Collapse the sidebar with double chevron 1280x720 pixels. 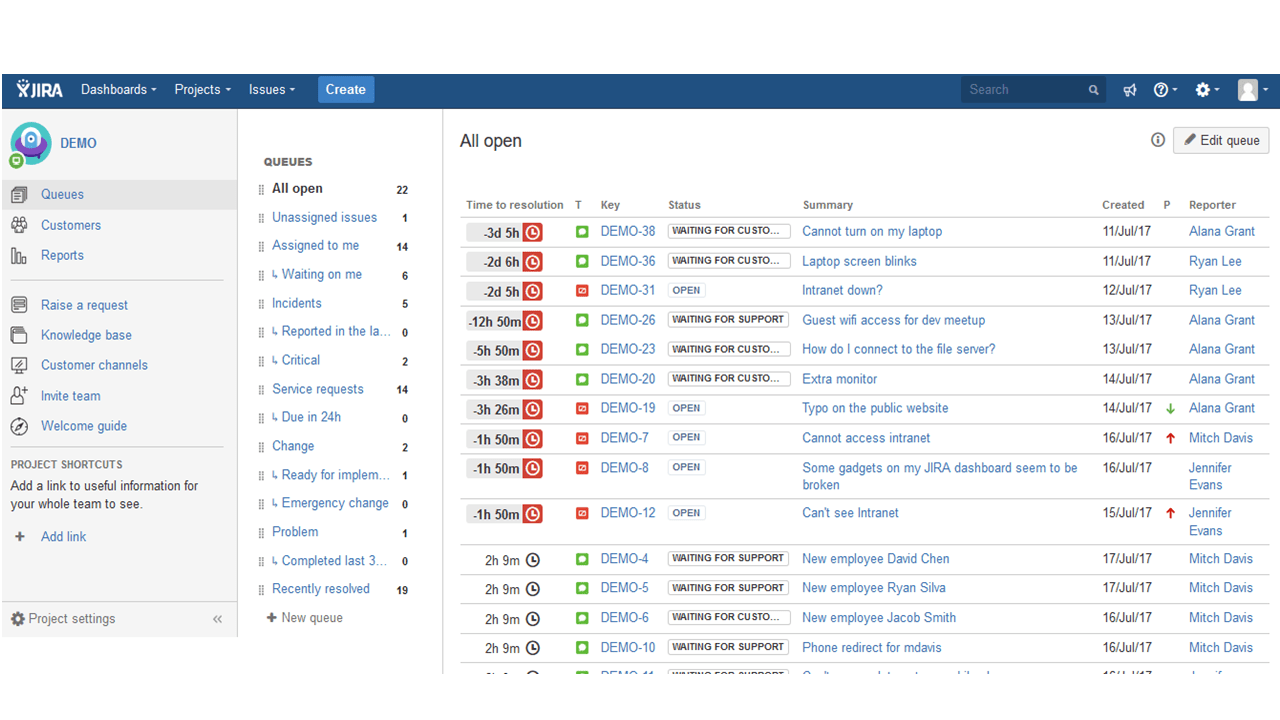click(217, 619)
